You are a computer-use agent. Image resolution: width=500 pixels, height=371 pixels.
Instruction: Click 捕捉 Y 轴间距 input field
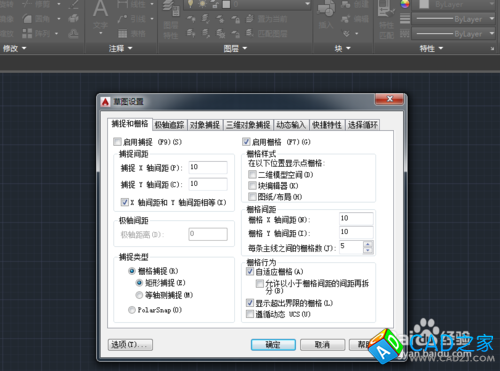point(208,184)
